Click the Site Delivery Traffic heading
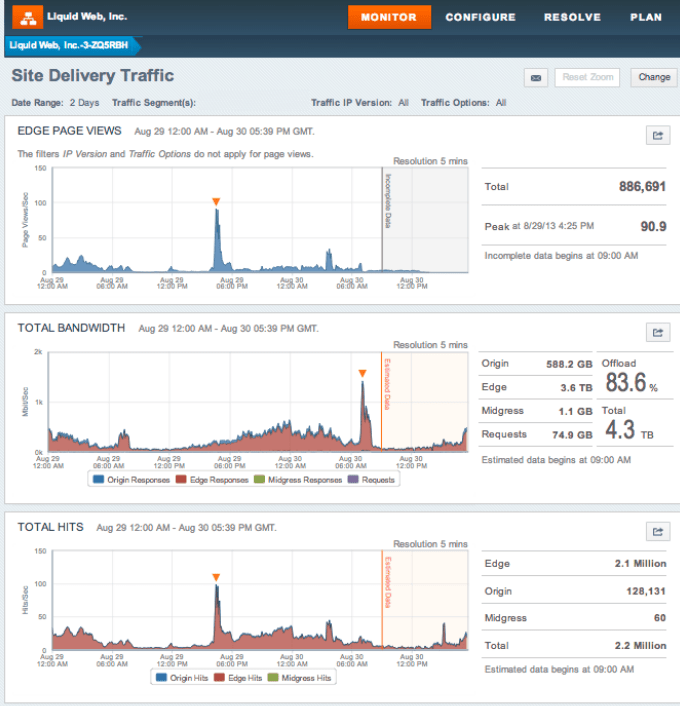 93,76
